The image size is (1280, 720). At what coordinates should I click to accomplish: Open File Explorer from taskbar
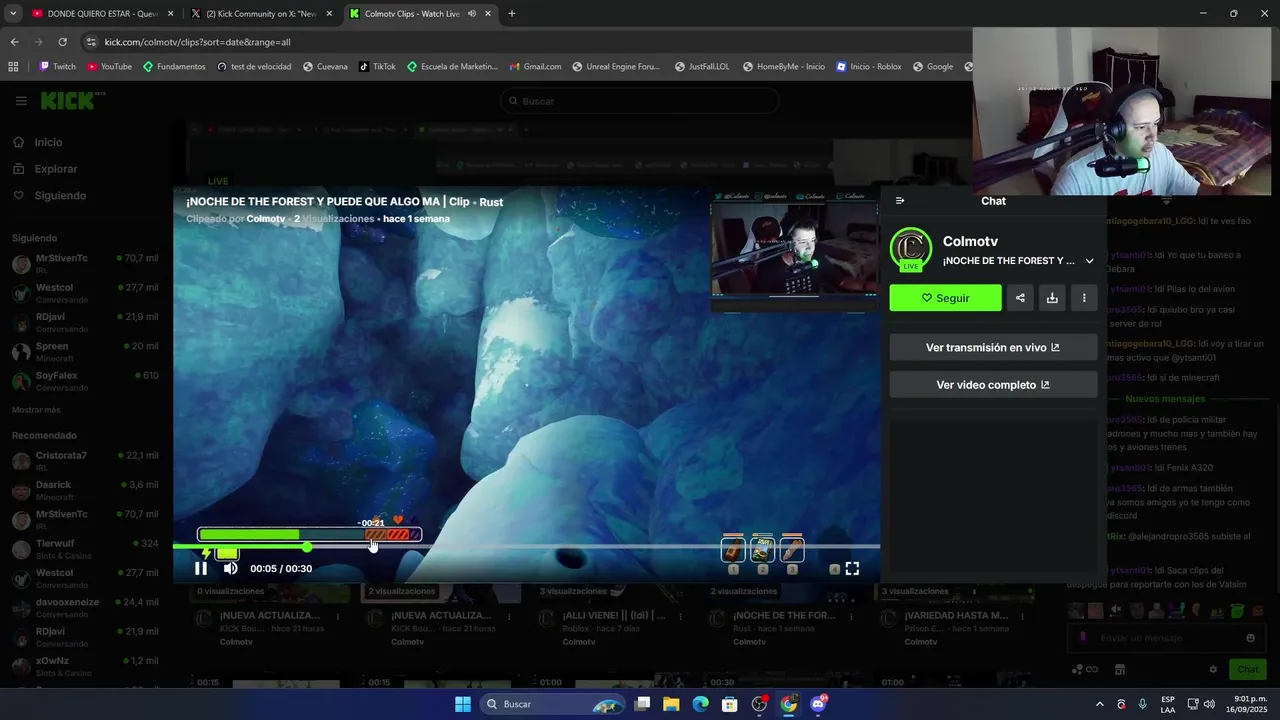point(671,704)
